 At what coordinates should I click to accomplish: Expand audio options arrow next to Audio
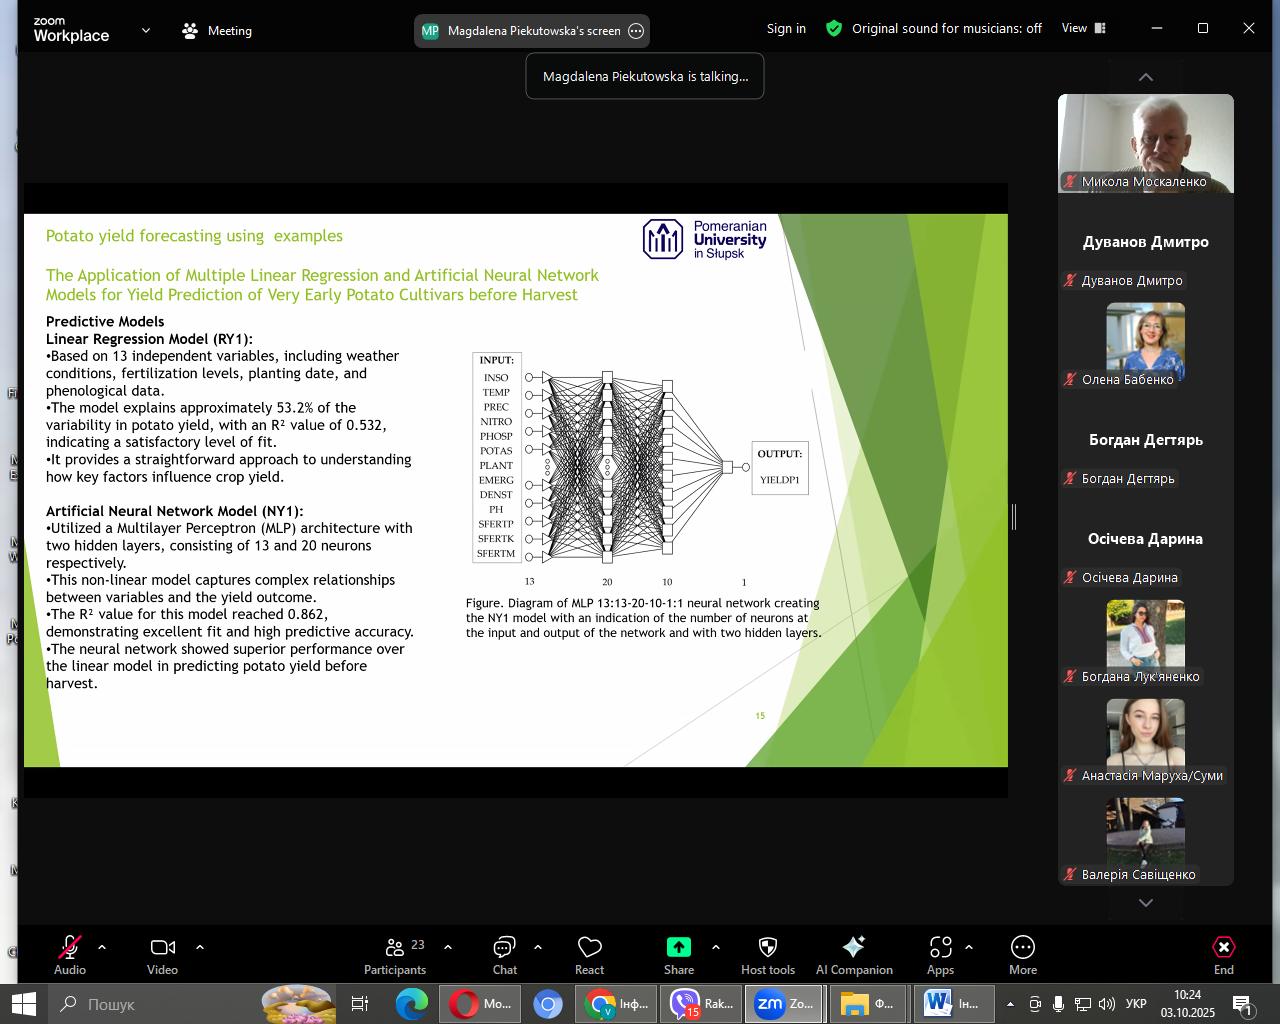point(102,947)
